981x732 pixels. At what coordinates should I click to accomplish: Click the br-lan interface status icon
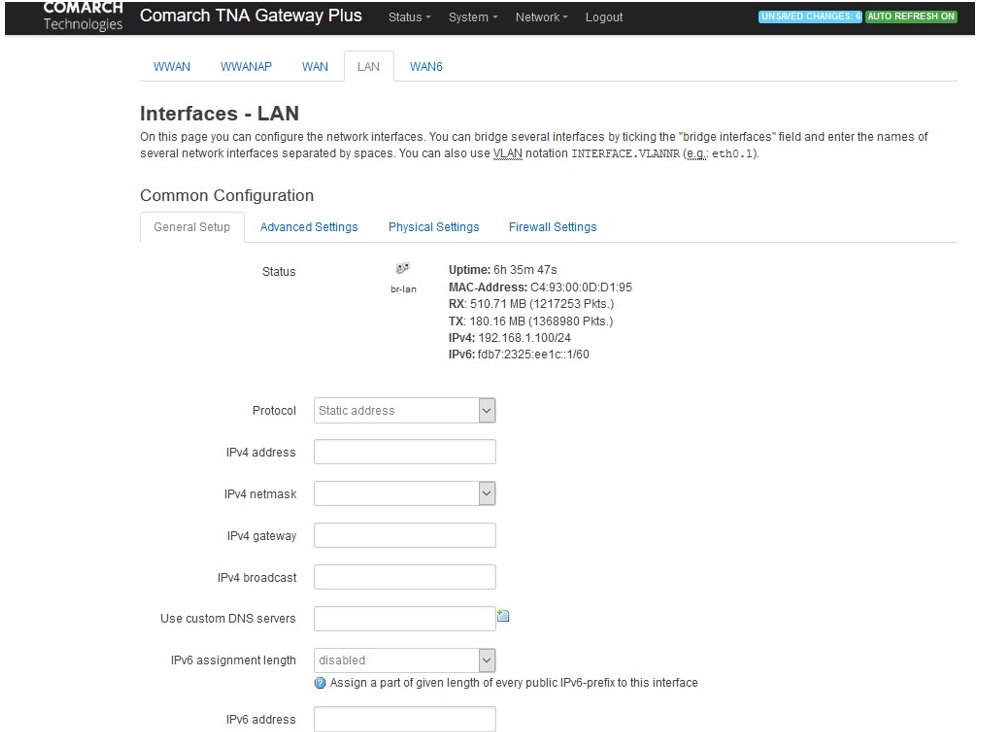point(402,268)
